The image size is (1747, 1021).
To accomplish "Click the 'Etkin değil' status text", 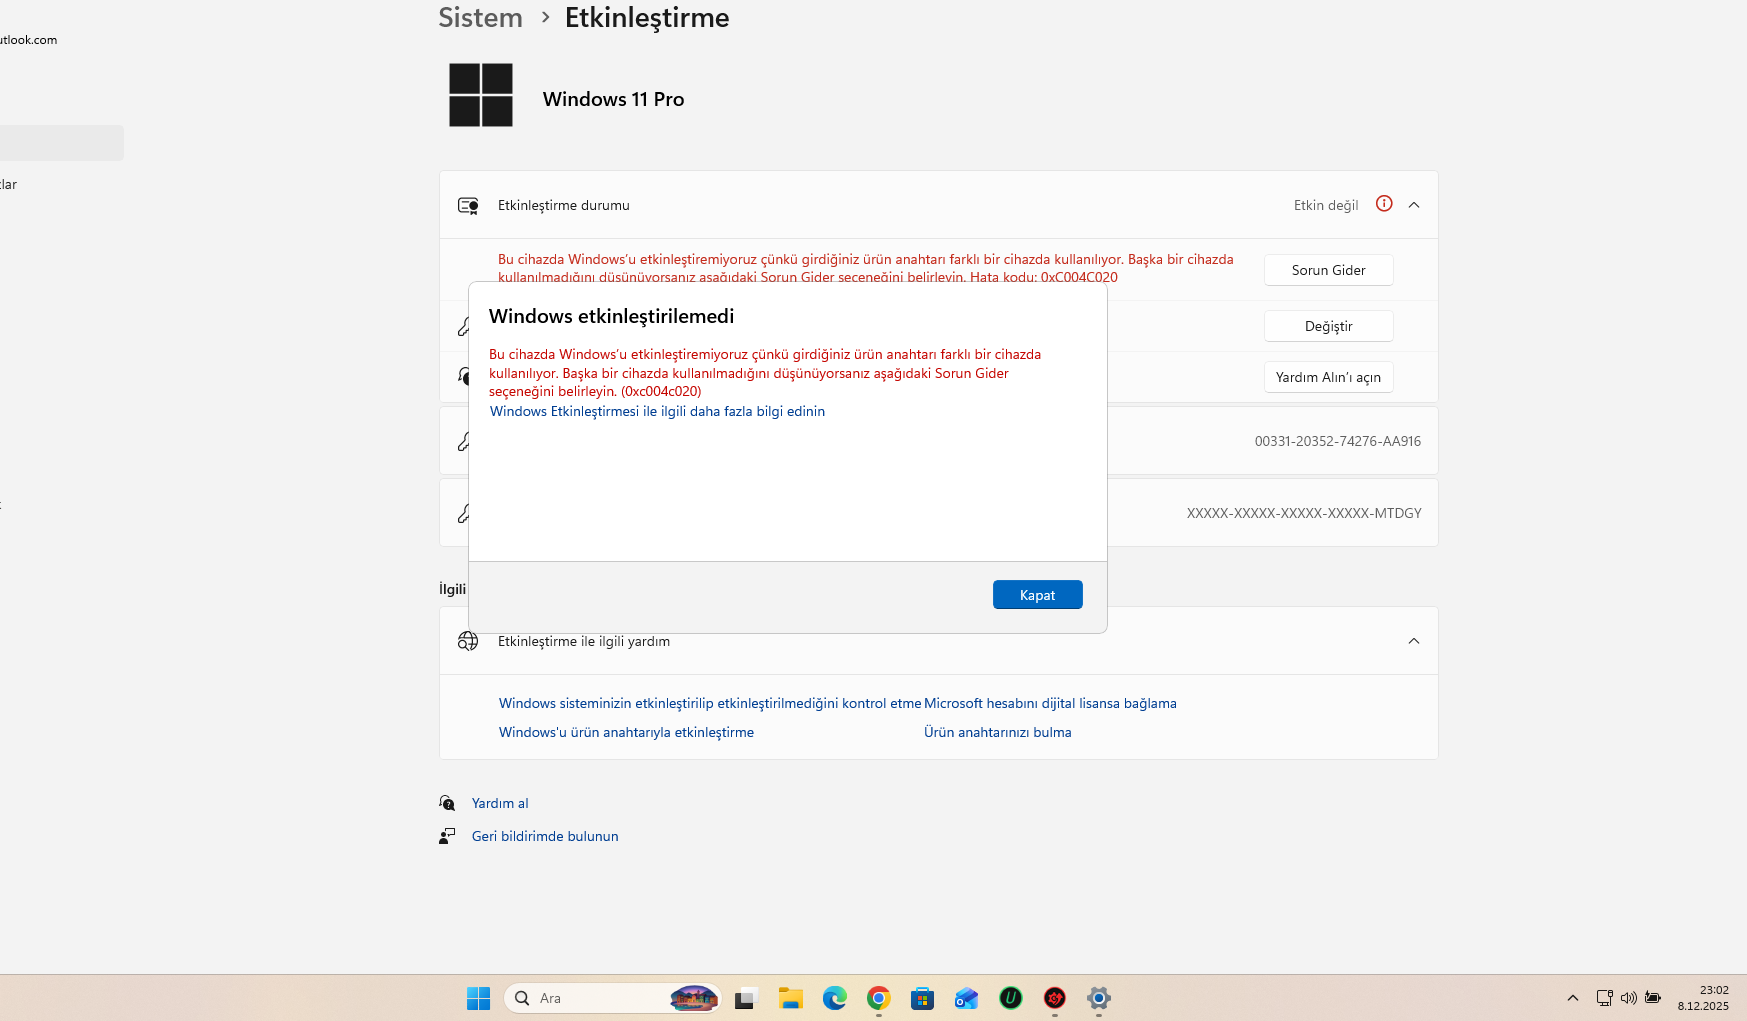I will [1326, 205].
